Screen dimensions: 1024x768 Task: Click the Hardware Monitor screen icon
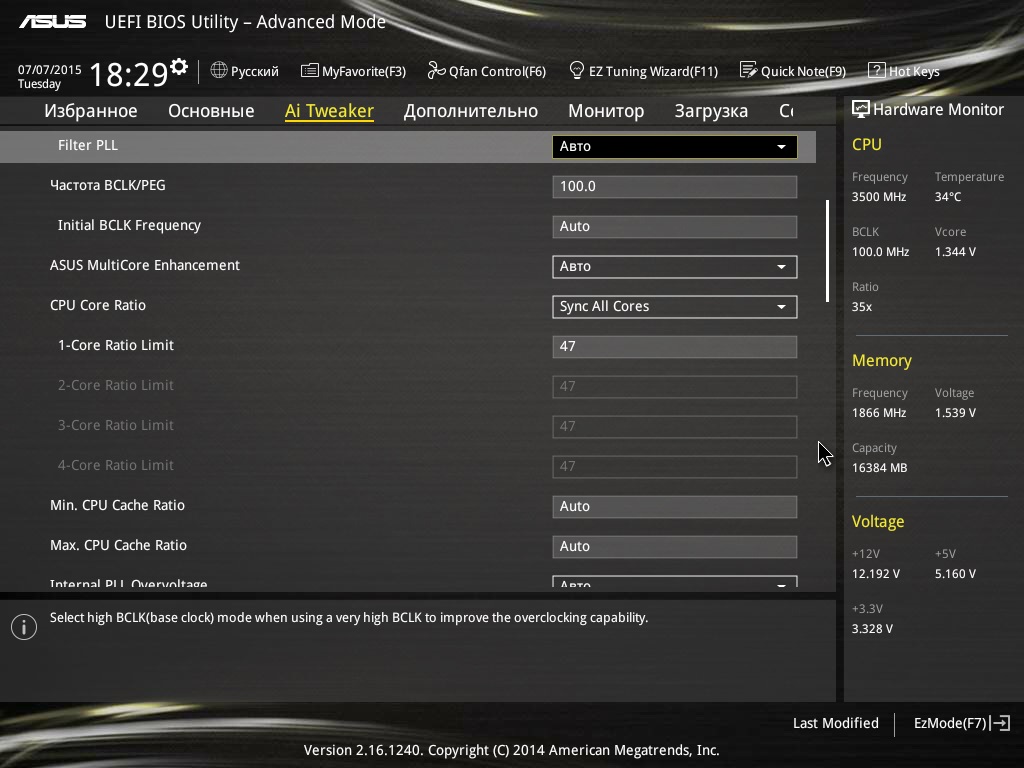(x=861, y=109)
